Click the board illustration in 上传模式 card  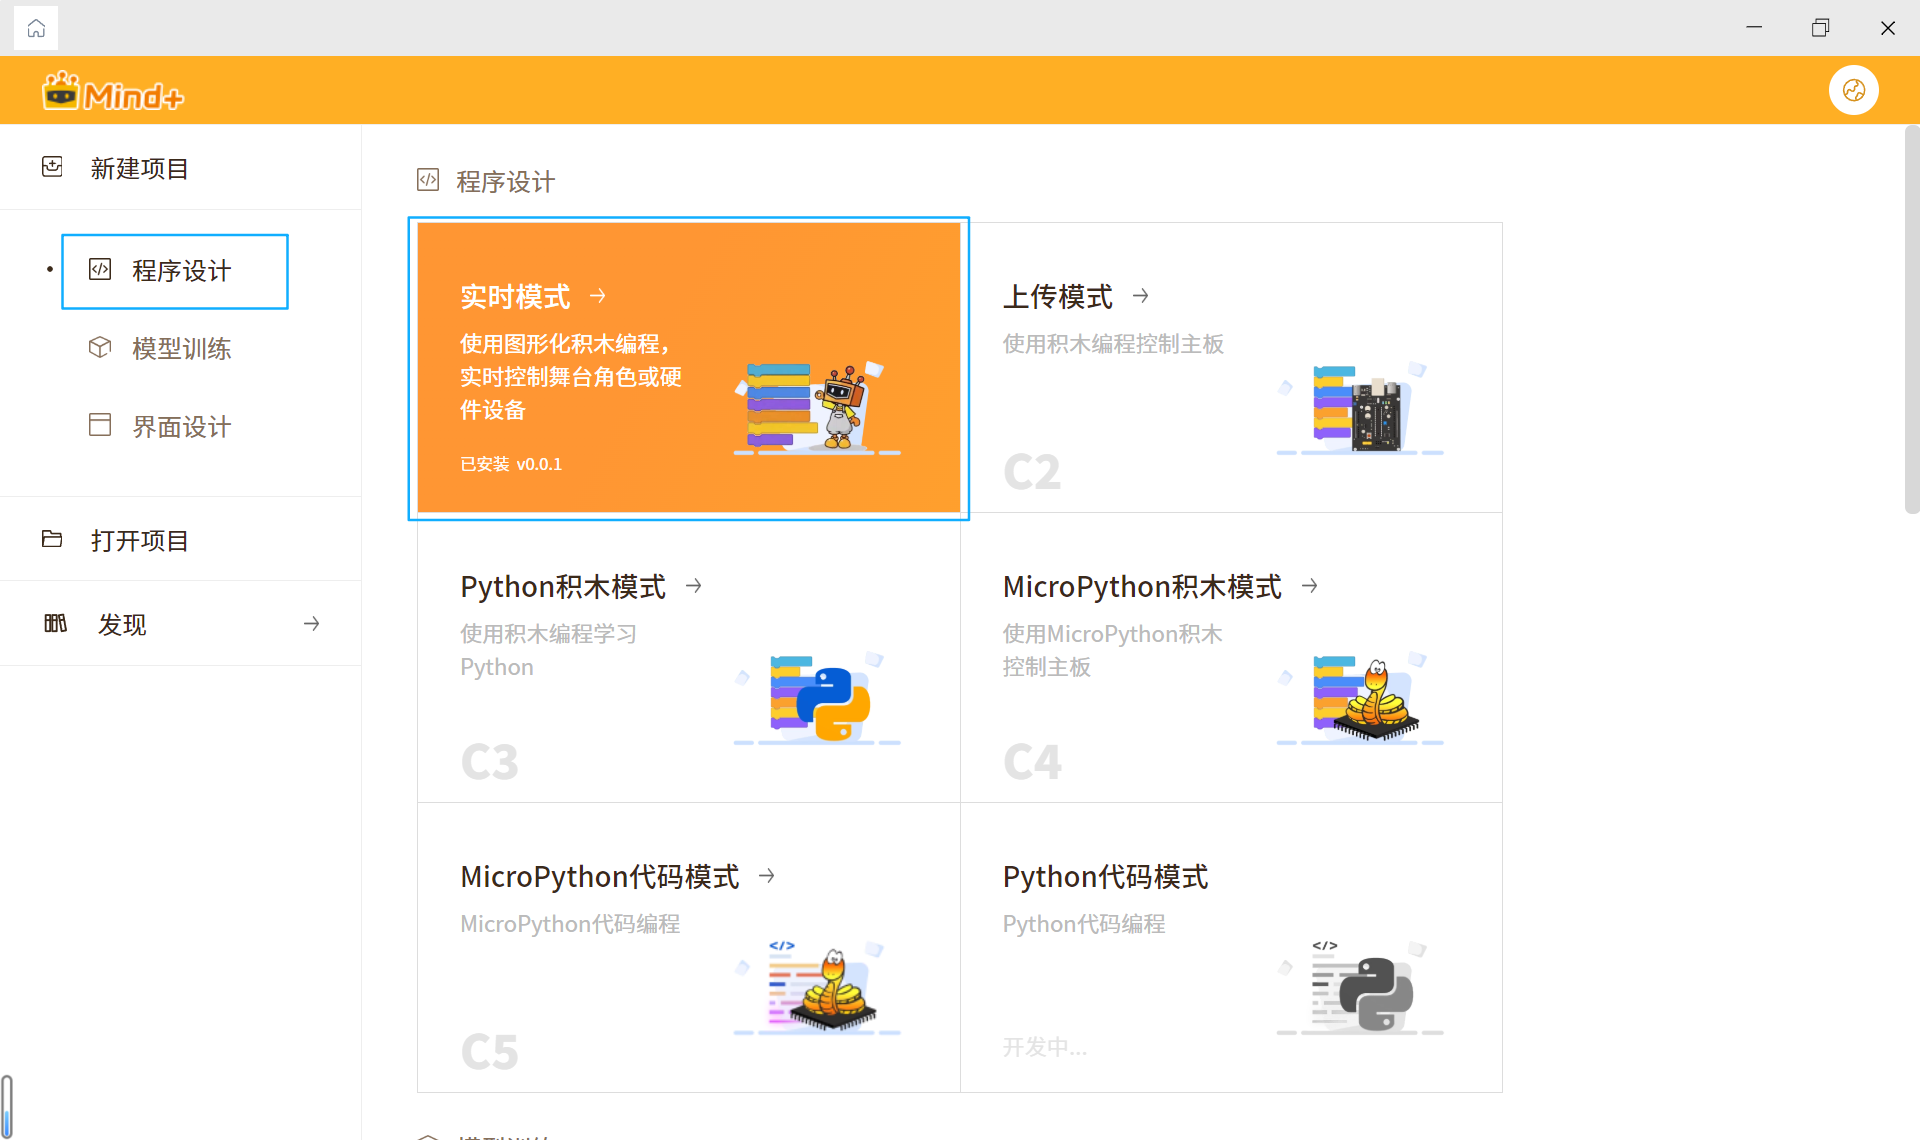click(x=1360, y=408)
